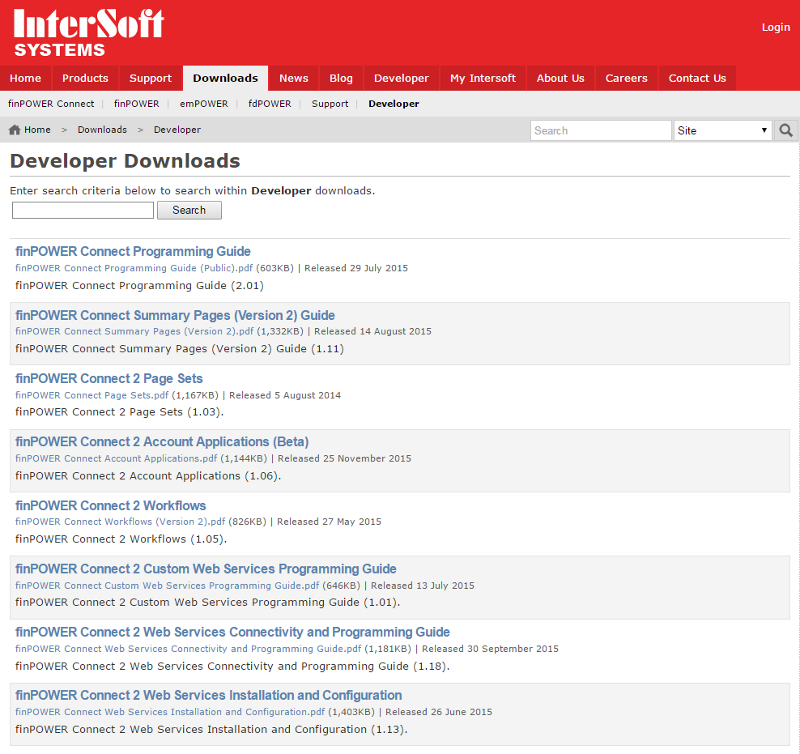
Task: Open the Blog menu item
Action: tap(341, 79)
